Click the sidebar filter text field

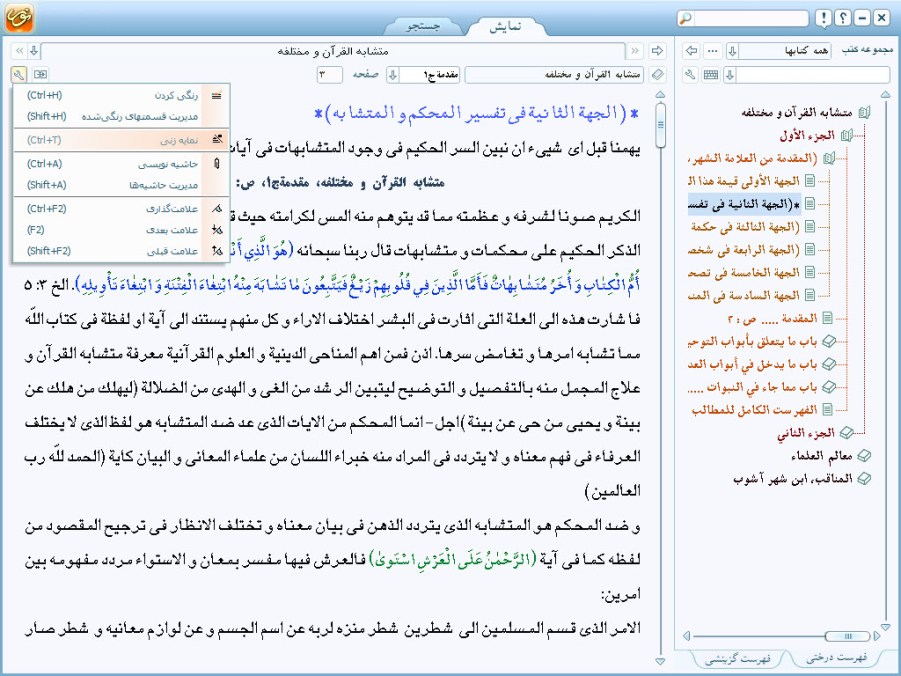pyautogui.click(x=813, y=74)
